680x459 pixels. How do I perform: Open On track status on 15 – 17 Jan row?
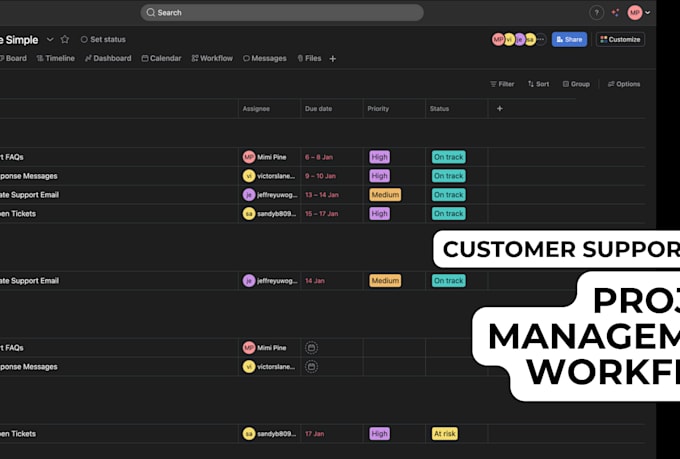(x=448, y=213)
